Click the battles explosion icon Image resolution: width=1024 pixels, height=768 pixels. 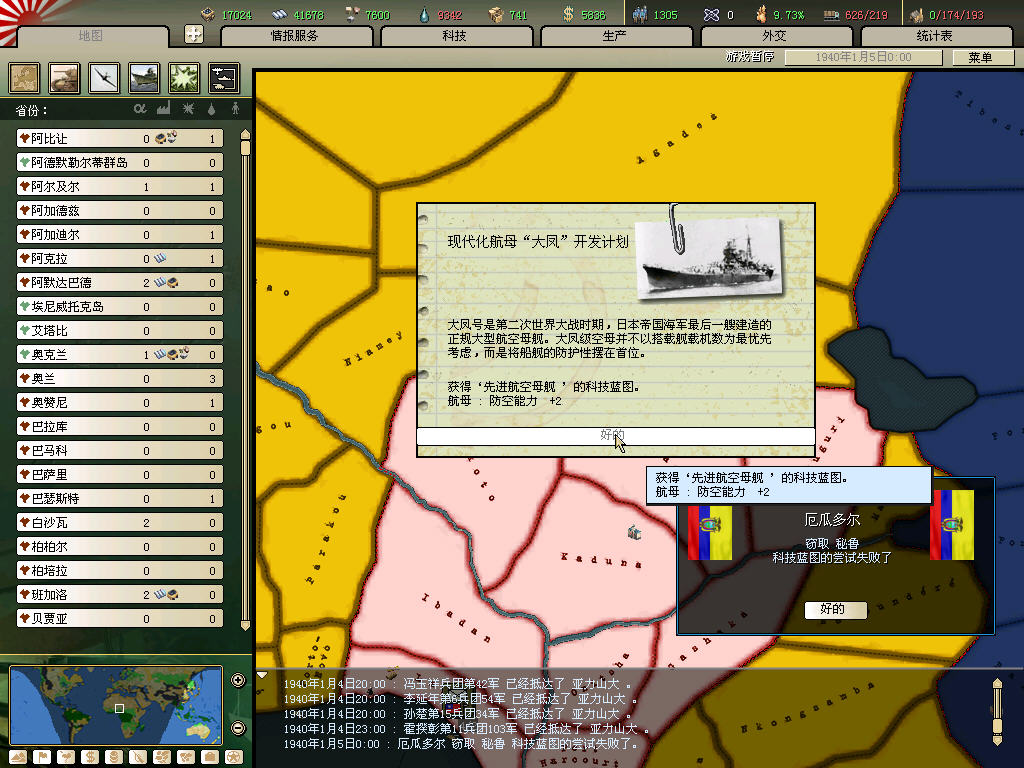point(184,78)
